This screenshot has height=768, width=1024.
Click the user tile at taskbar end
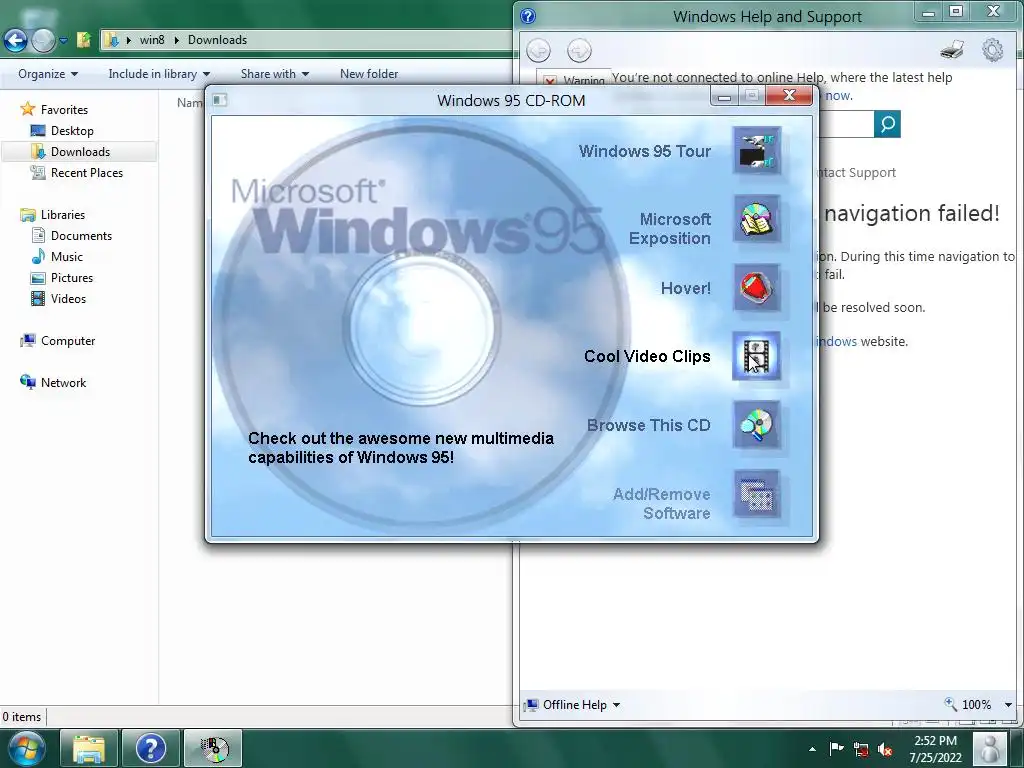990,748
